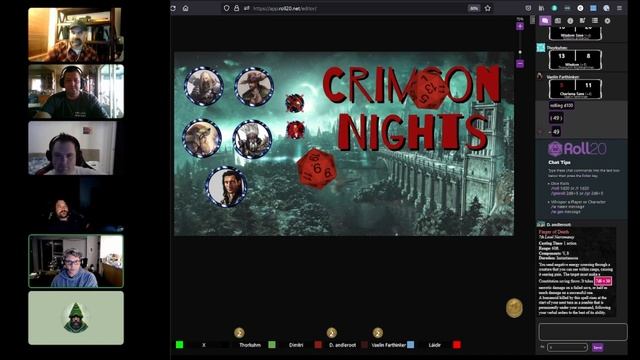Screen dimensions: 640x360
Task: Click the red d20 die below NIGHTS
Action: pyautogui.click(x=317, y=168)
